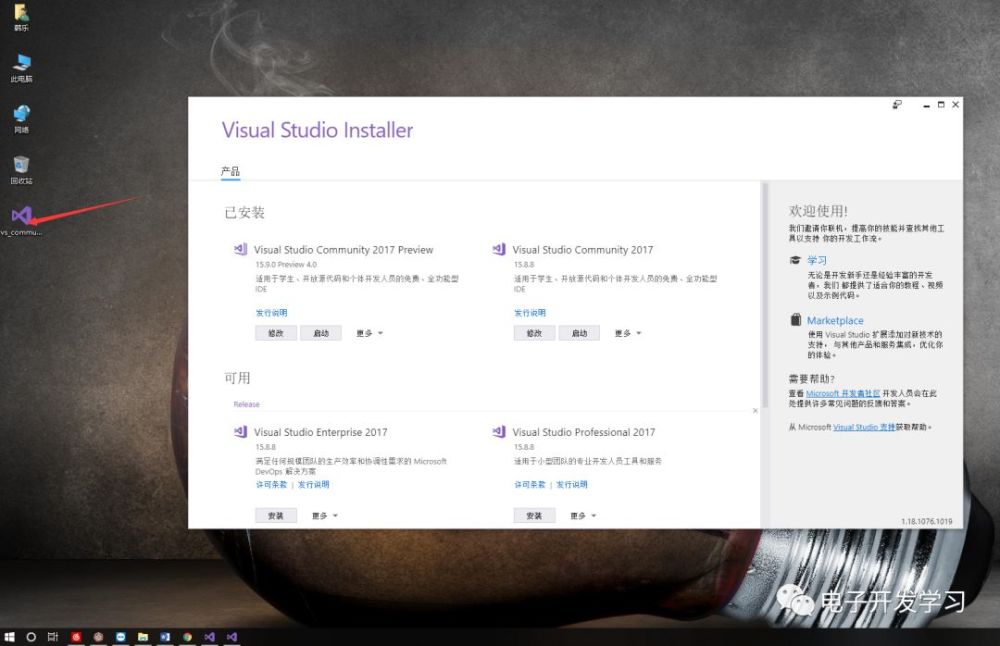
Task: Maximize the Visual Studio Installer window
Action: [x=941, y=105]
